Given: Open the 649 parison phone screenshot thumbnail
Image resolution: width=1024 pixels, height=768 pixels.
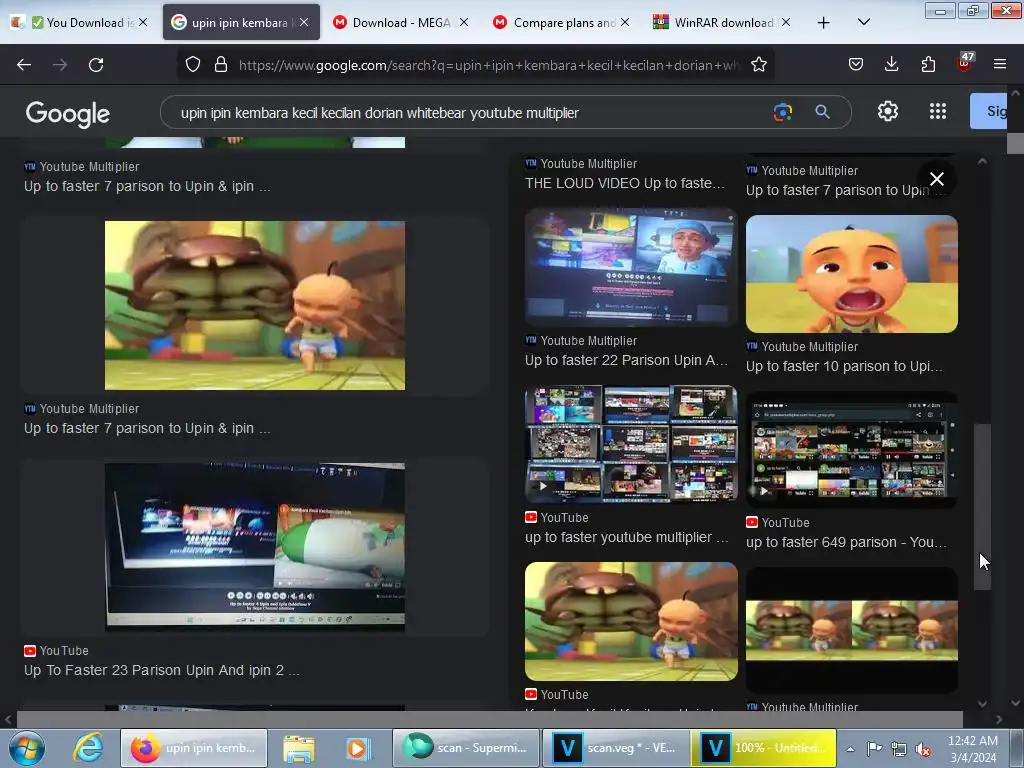Looking at the screenshot, I should (852, 450).
